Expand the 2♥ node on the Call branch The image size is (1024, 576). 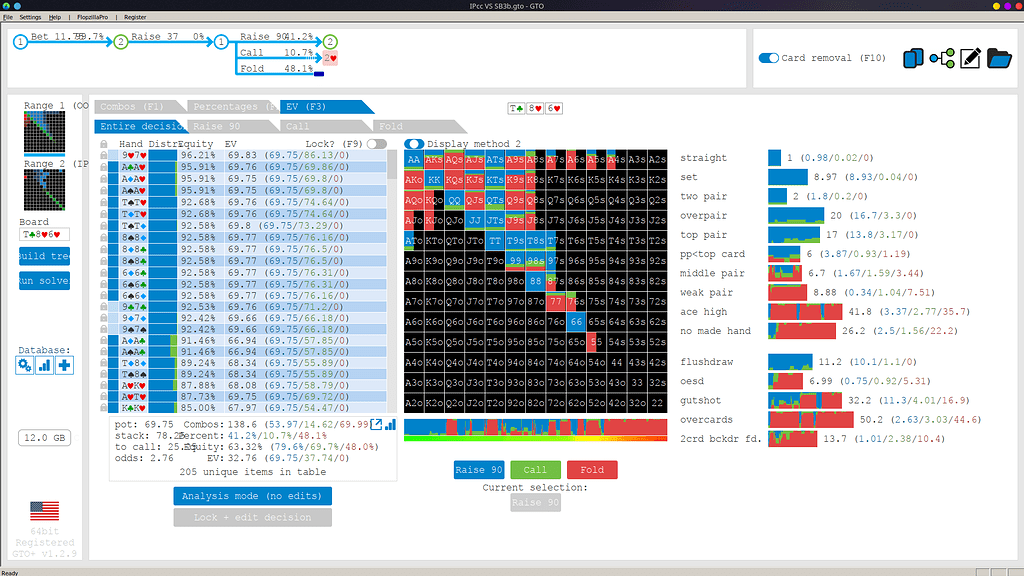(329, 57)
